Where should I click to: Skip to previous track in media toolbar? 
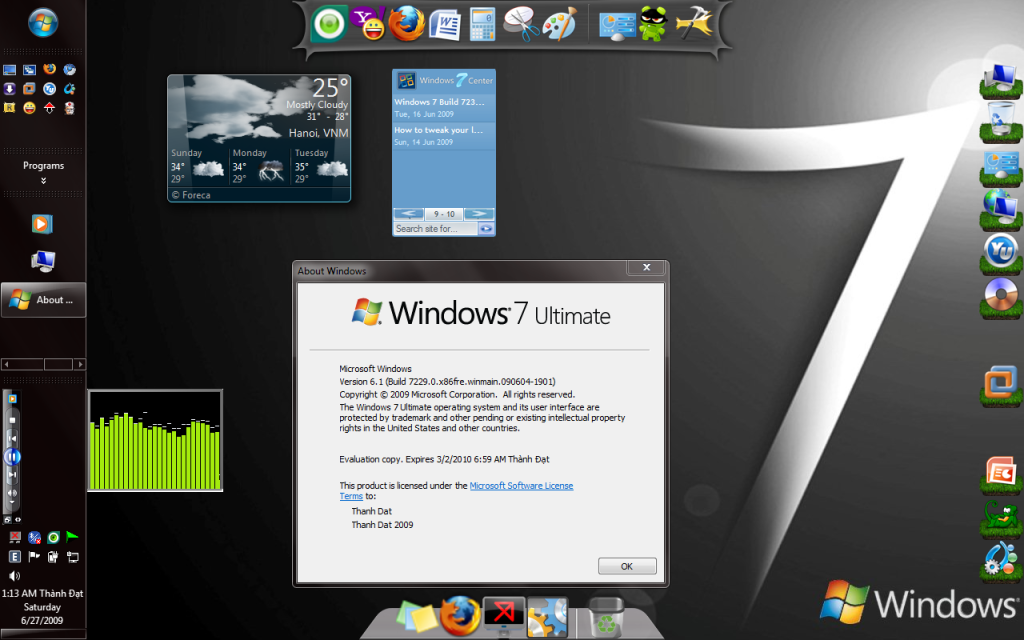(x=12, y=439)
